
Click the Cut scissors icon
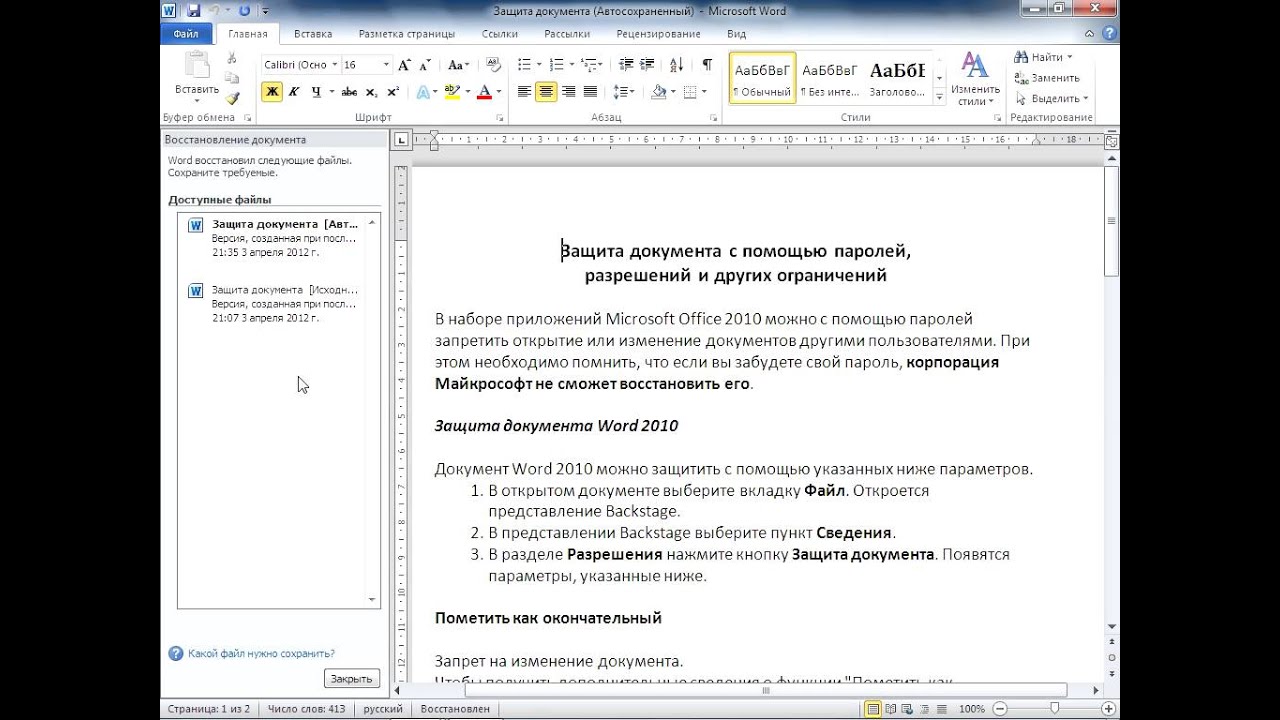click(232, 58)
